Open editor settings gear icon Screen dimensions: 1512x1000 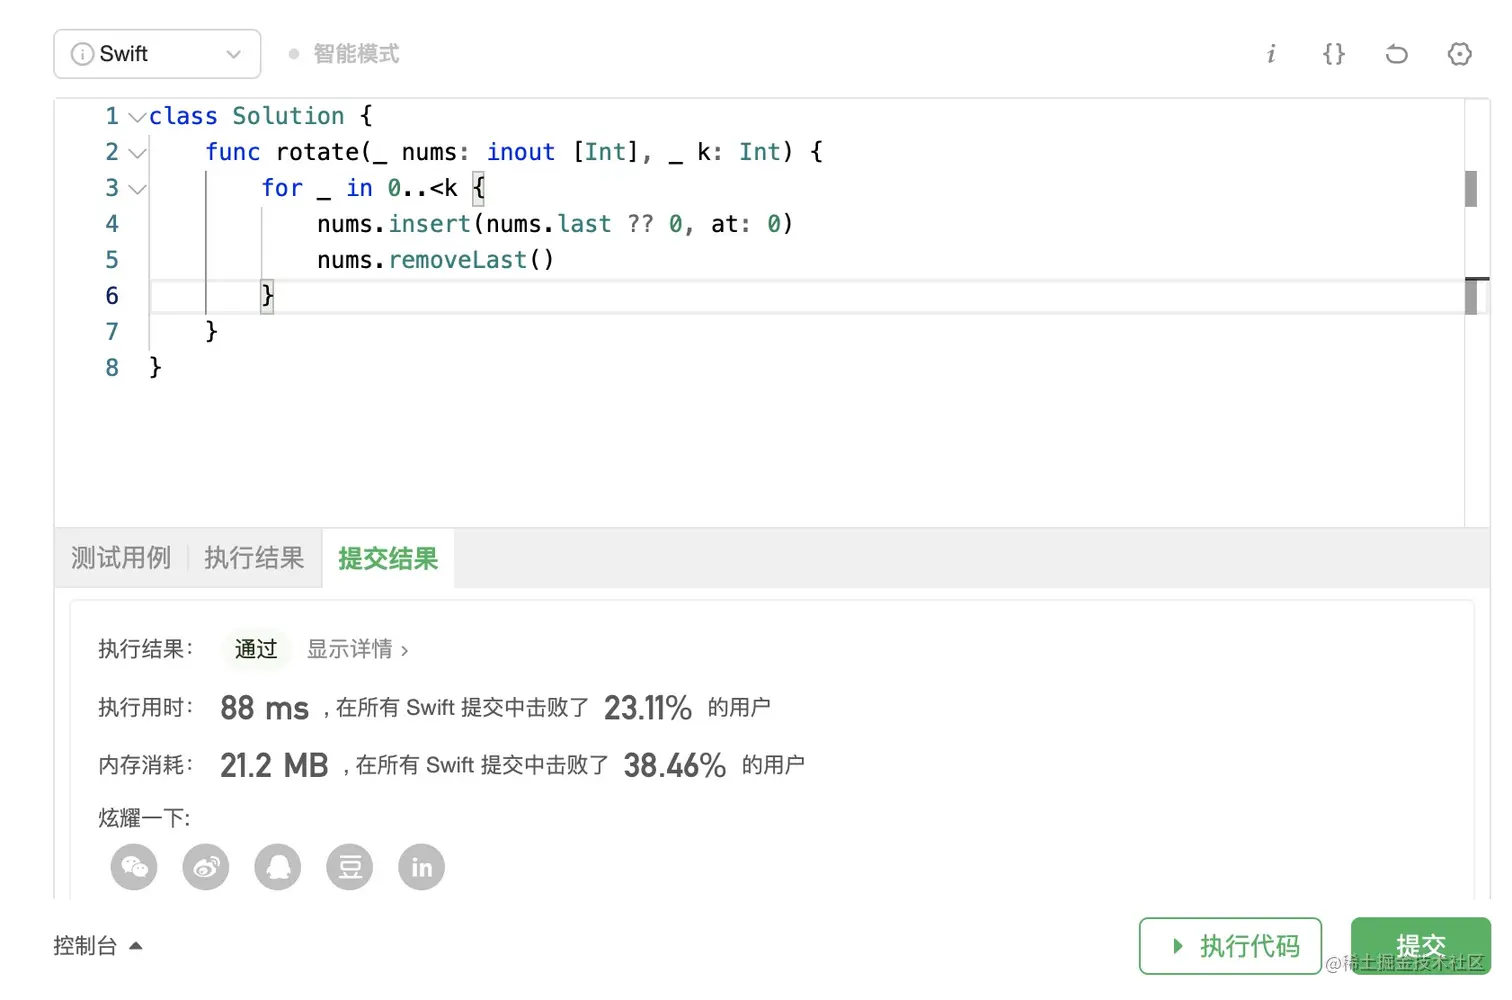click(1460, 54)
